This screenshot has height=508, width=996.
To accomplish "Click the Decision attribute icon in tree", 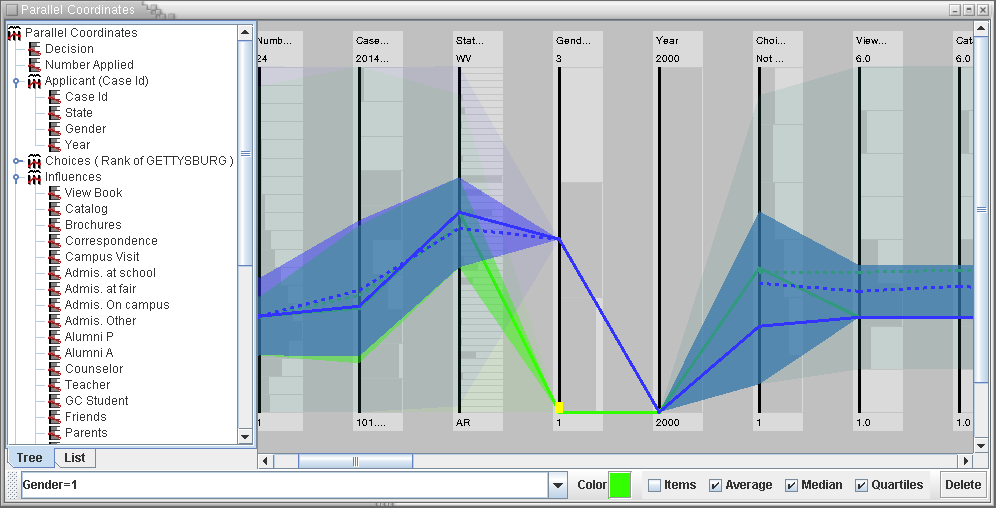I will coord(35,49).
